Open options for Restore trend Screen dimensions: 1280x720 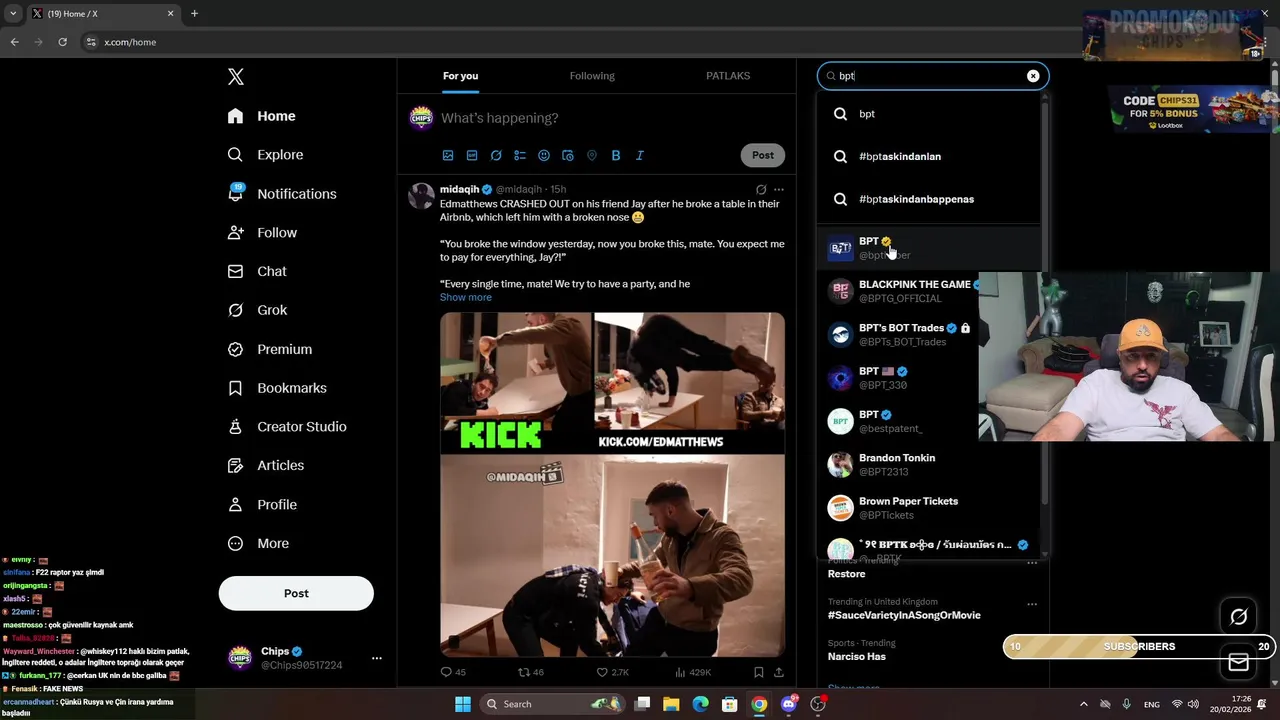coord(1032,563)
